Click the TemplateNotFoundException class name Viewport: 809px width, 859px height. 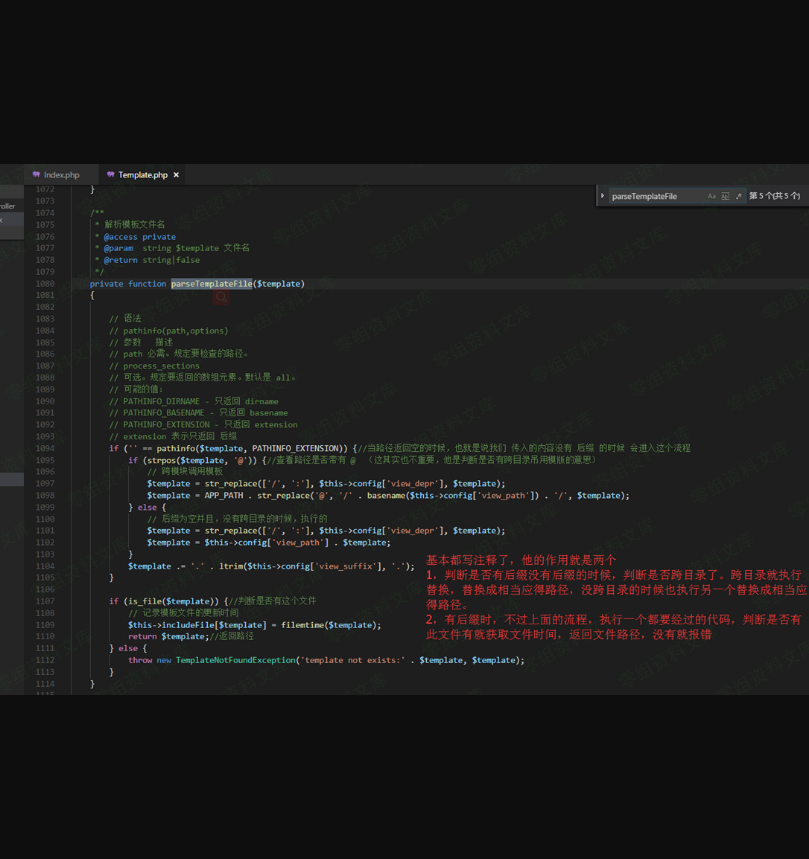click(235, 660)
